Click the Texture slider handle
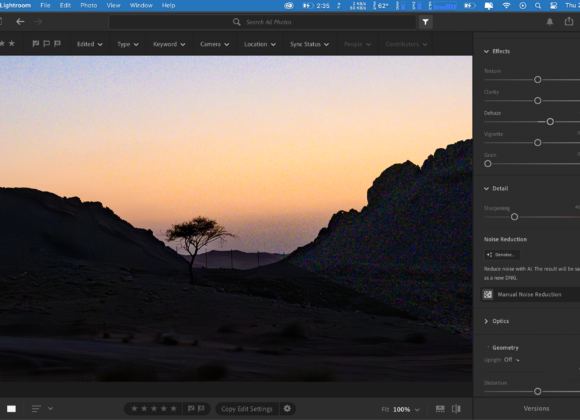Viewport: 580px width, 420px height. [537, 80]
